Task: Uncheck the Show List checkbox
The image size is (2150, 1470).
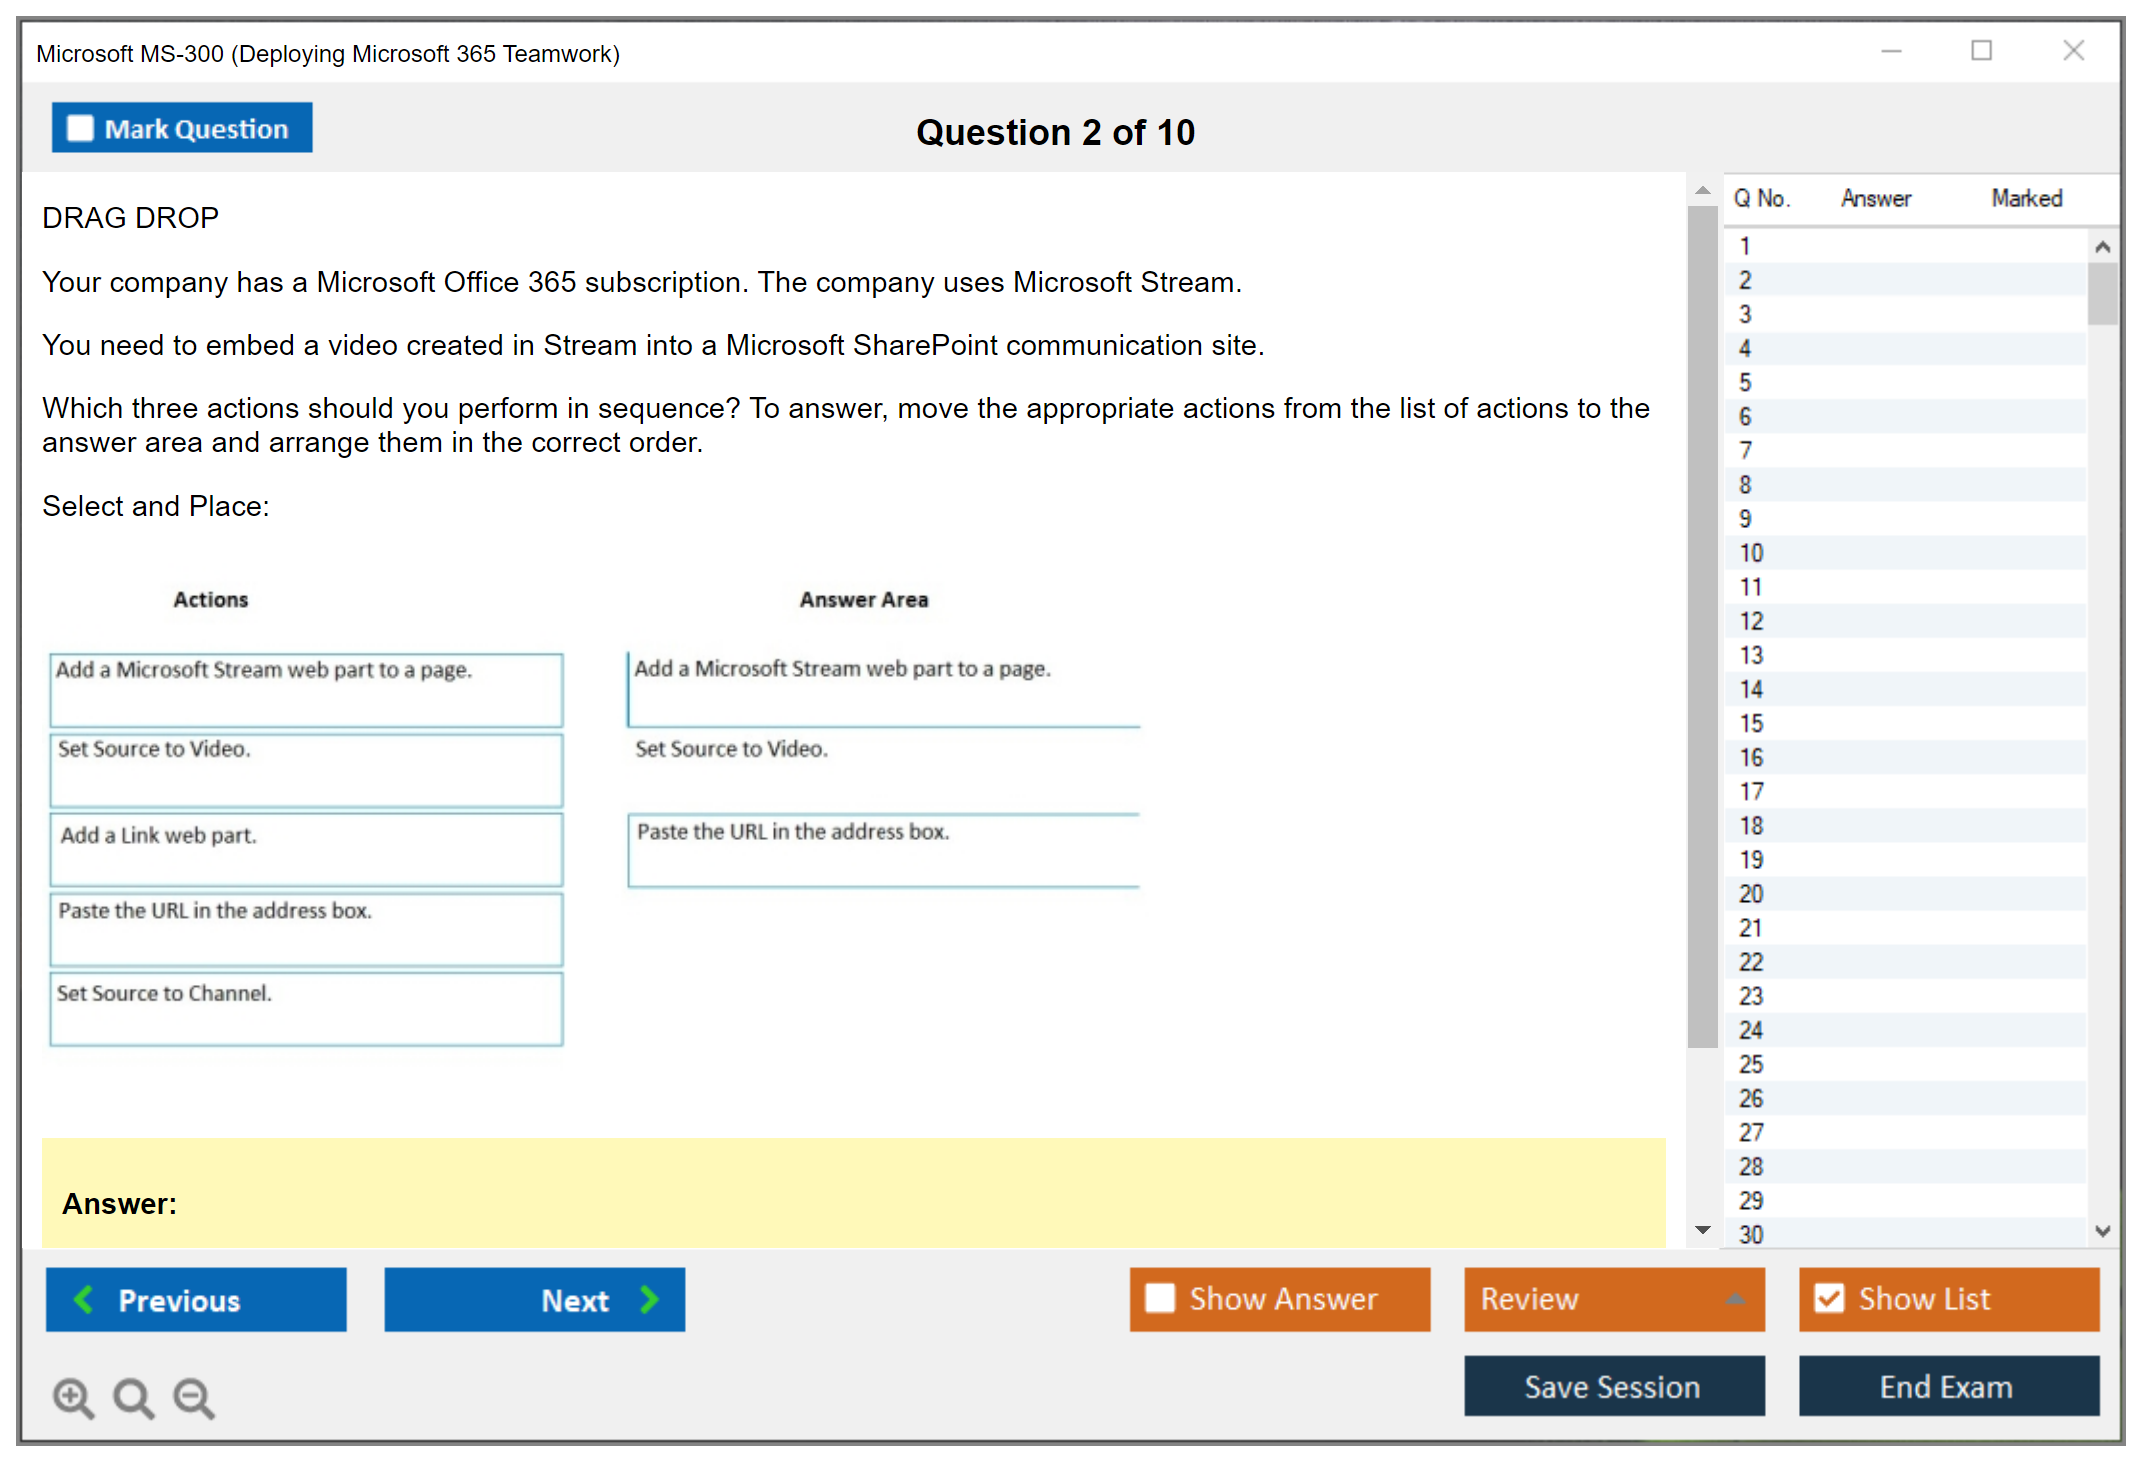Action: pos(1829,1298)
